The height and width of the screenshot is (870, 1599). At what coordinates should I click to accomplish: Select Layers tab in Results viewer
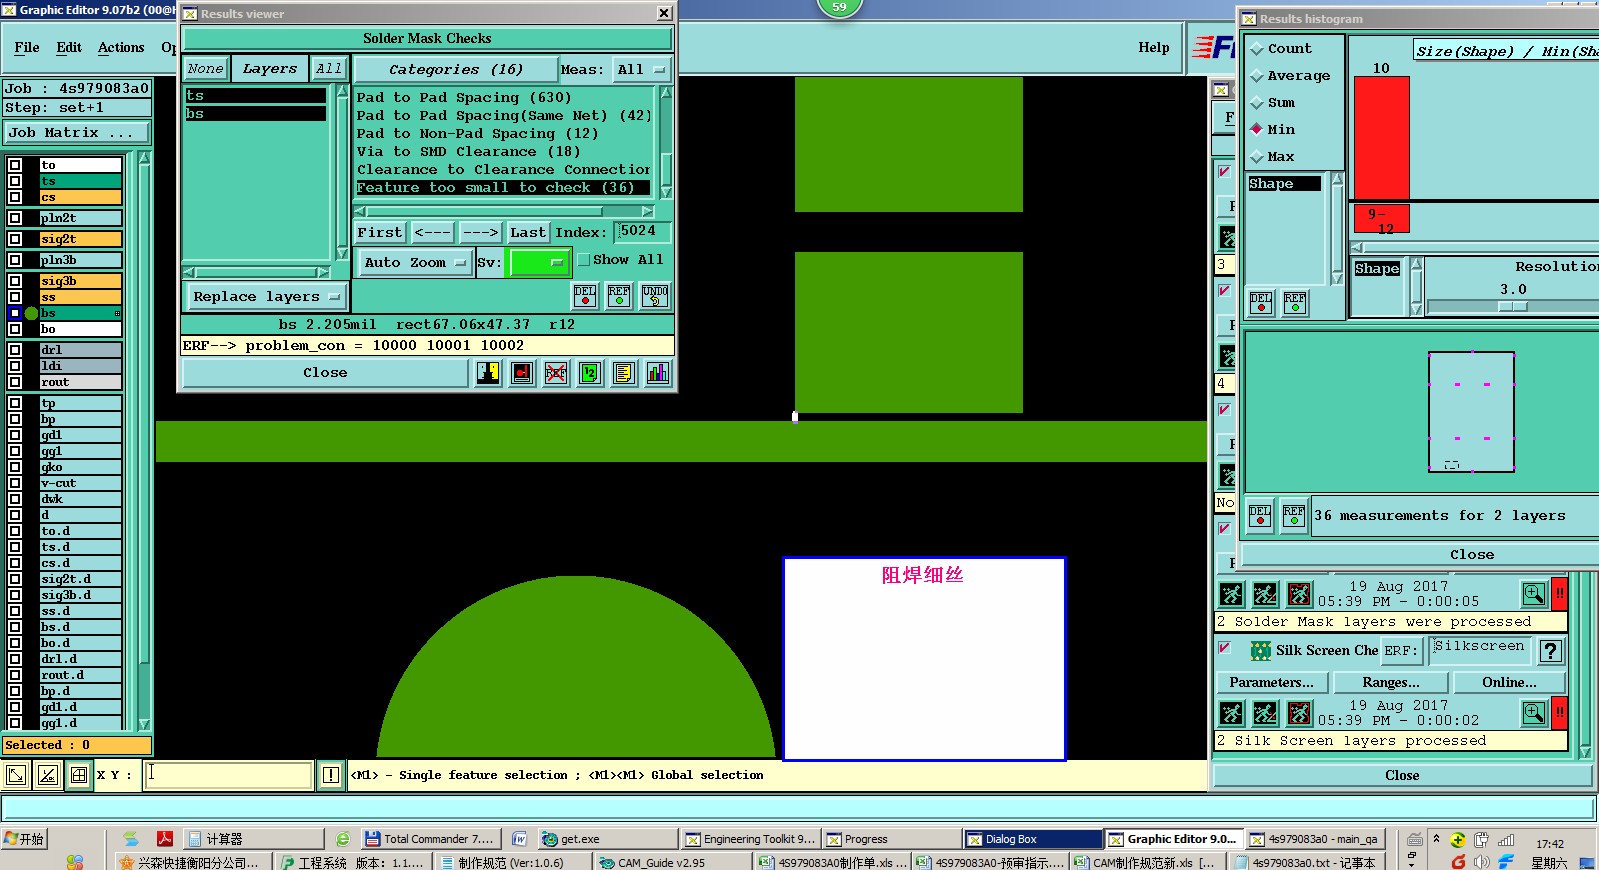(x=269, y=69)
